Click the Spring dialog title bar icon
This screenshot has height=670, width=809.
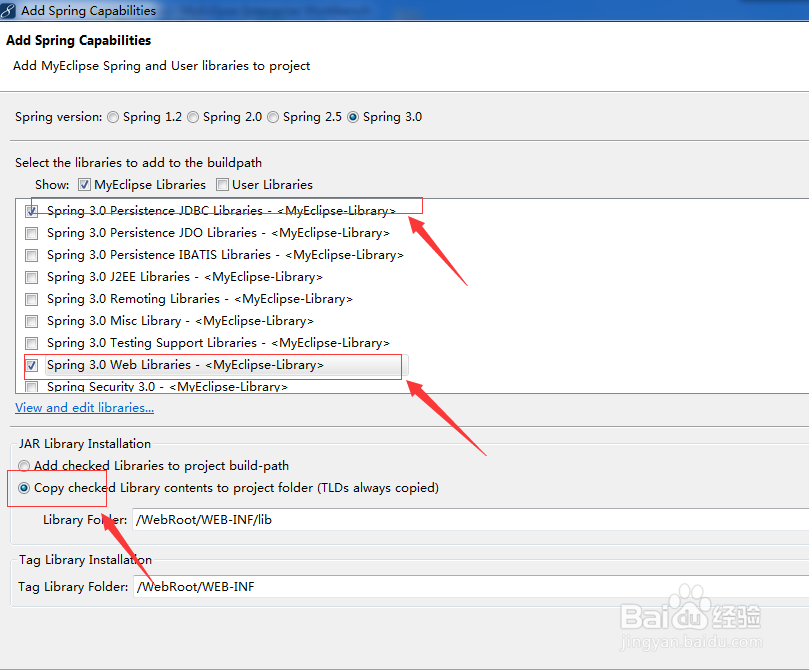(8, 10)
